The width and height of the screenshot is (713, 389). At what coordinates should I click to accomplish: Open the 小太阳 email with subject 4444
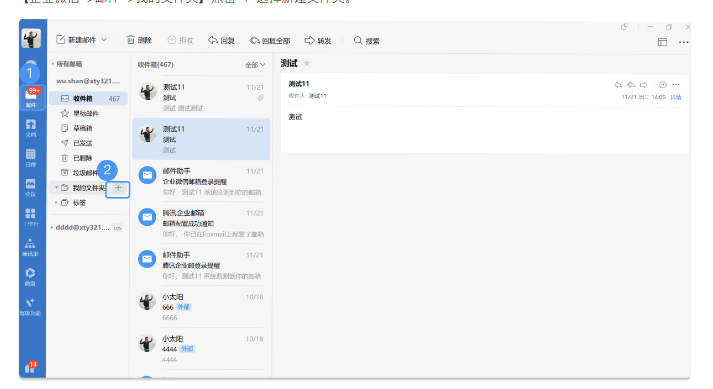tap(201, 349)
